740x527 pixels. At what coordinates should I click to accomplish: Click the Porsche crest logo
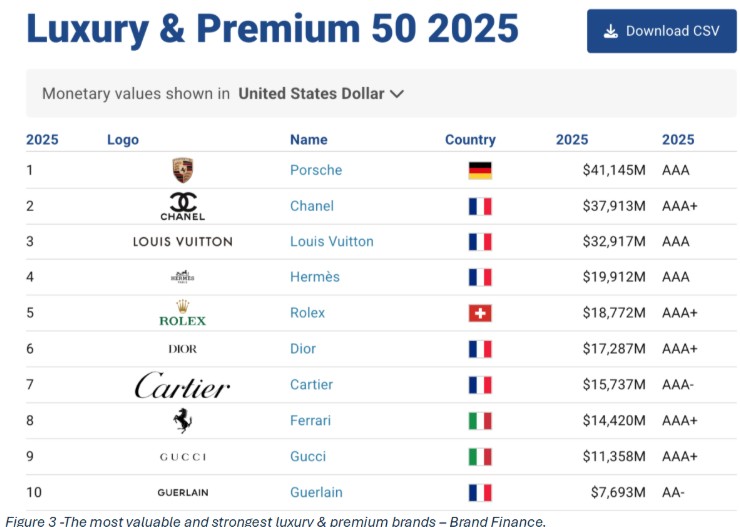(x=183, y=170)
